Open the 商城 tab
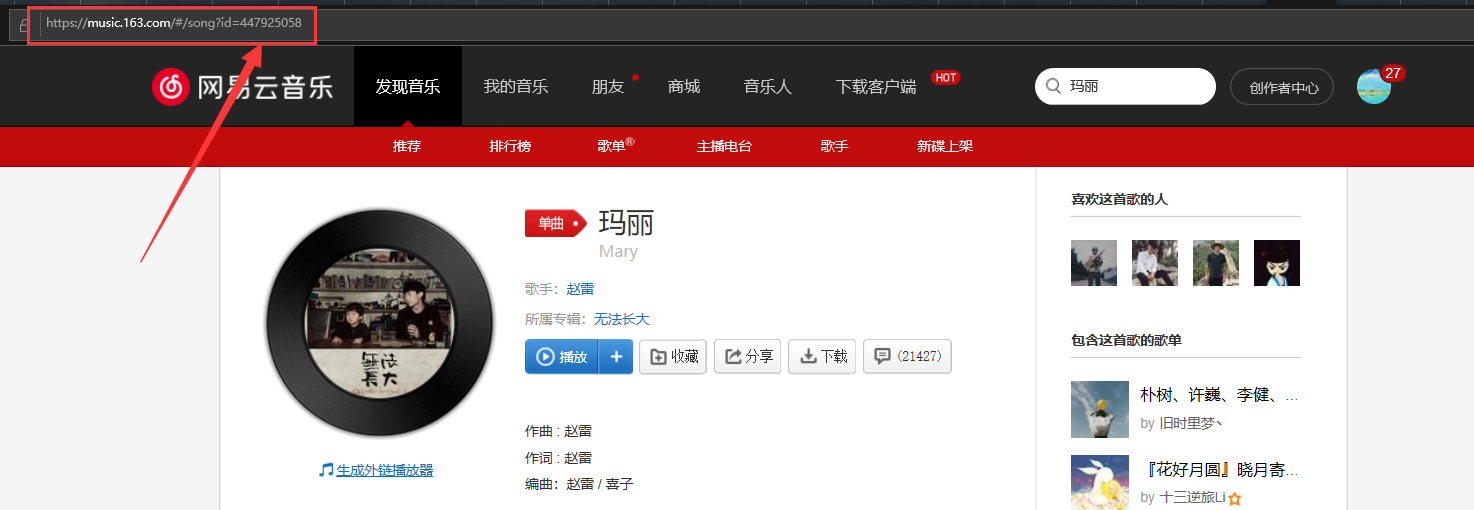The width and height of the screenshot is (1474, 510). point(684,86)
